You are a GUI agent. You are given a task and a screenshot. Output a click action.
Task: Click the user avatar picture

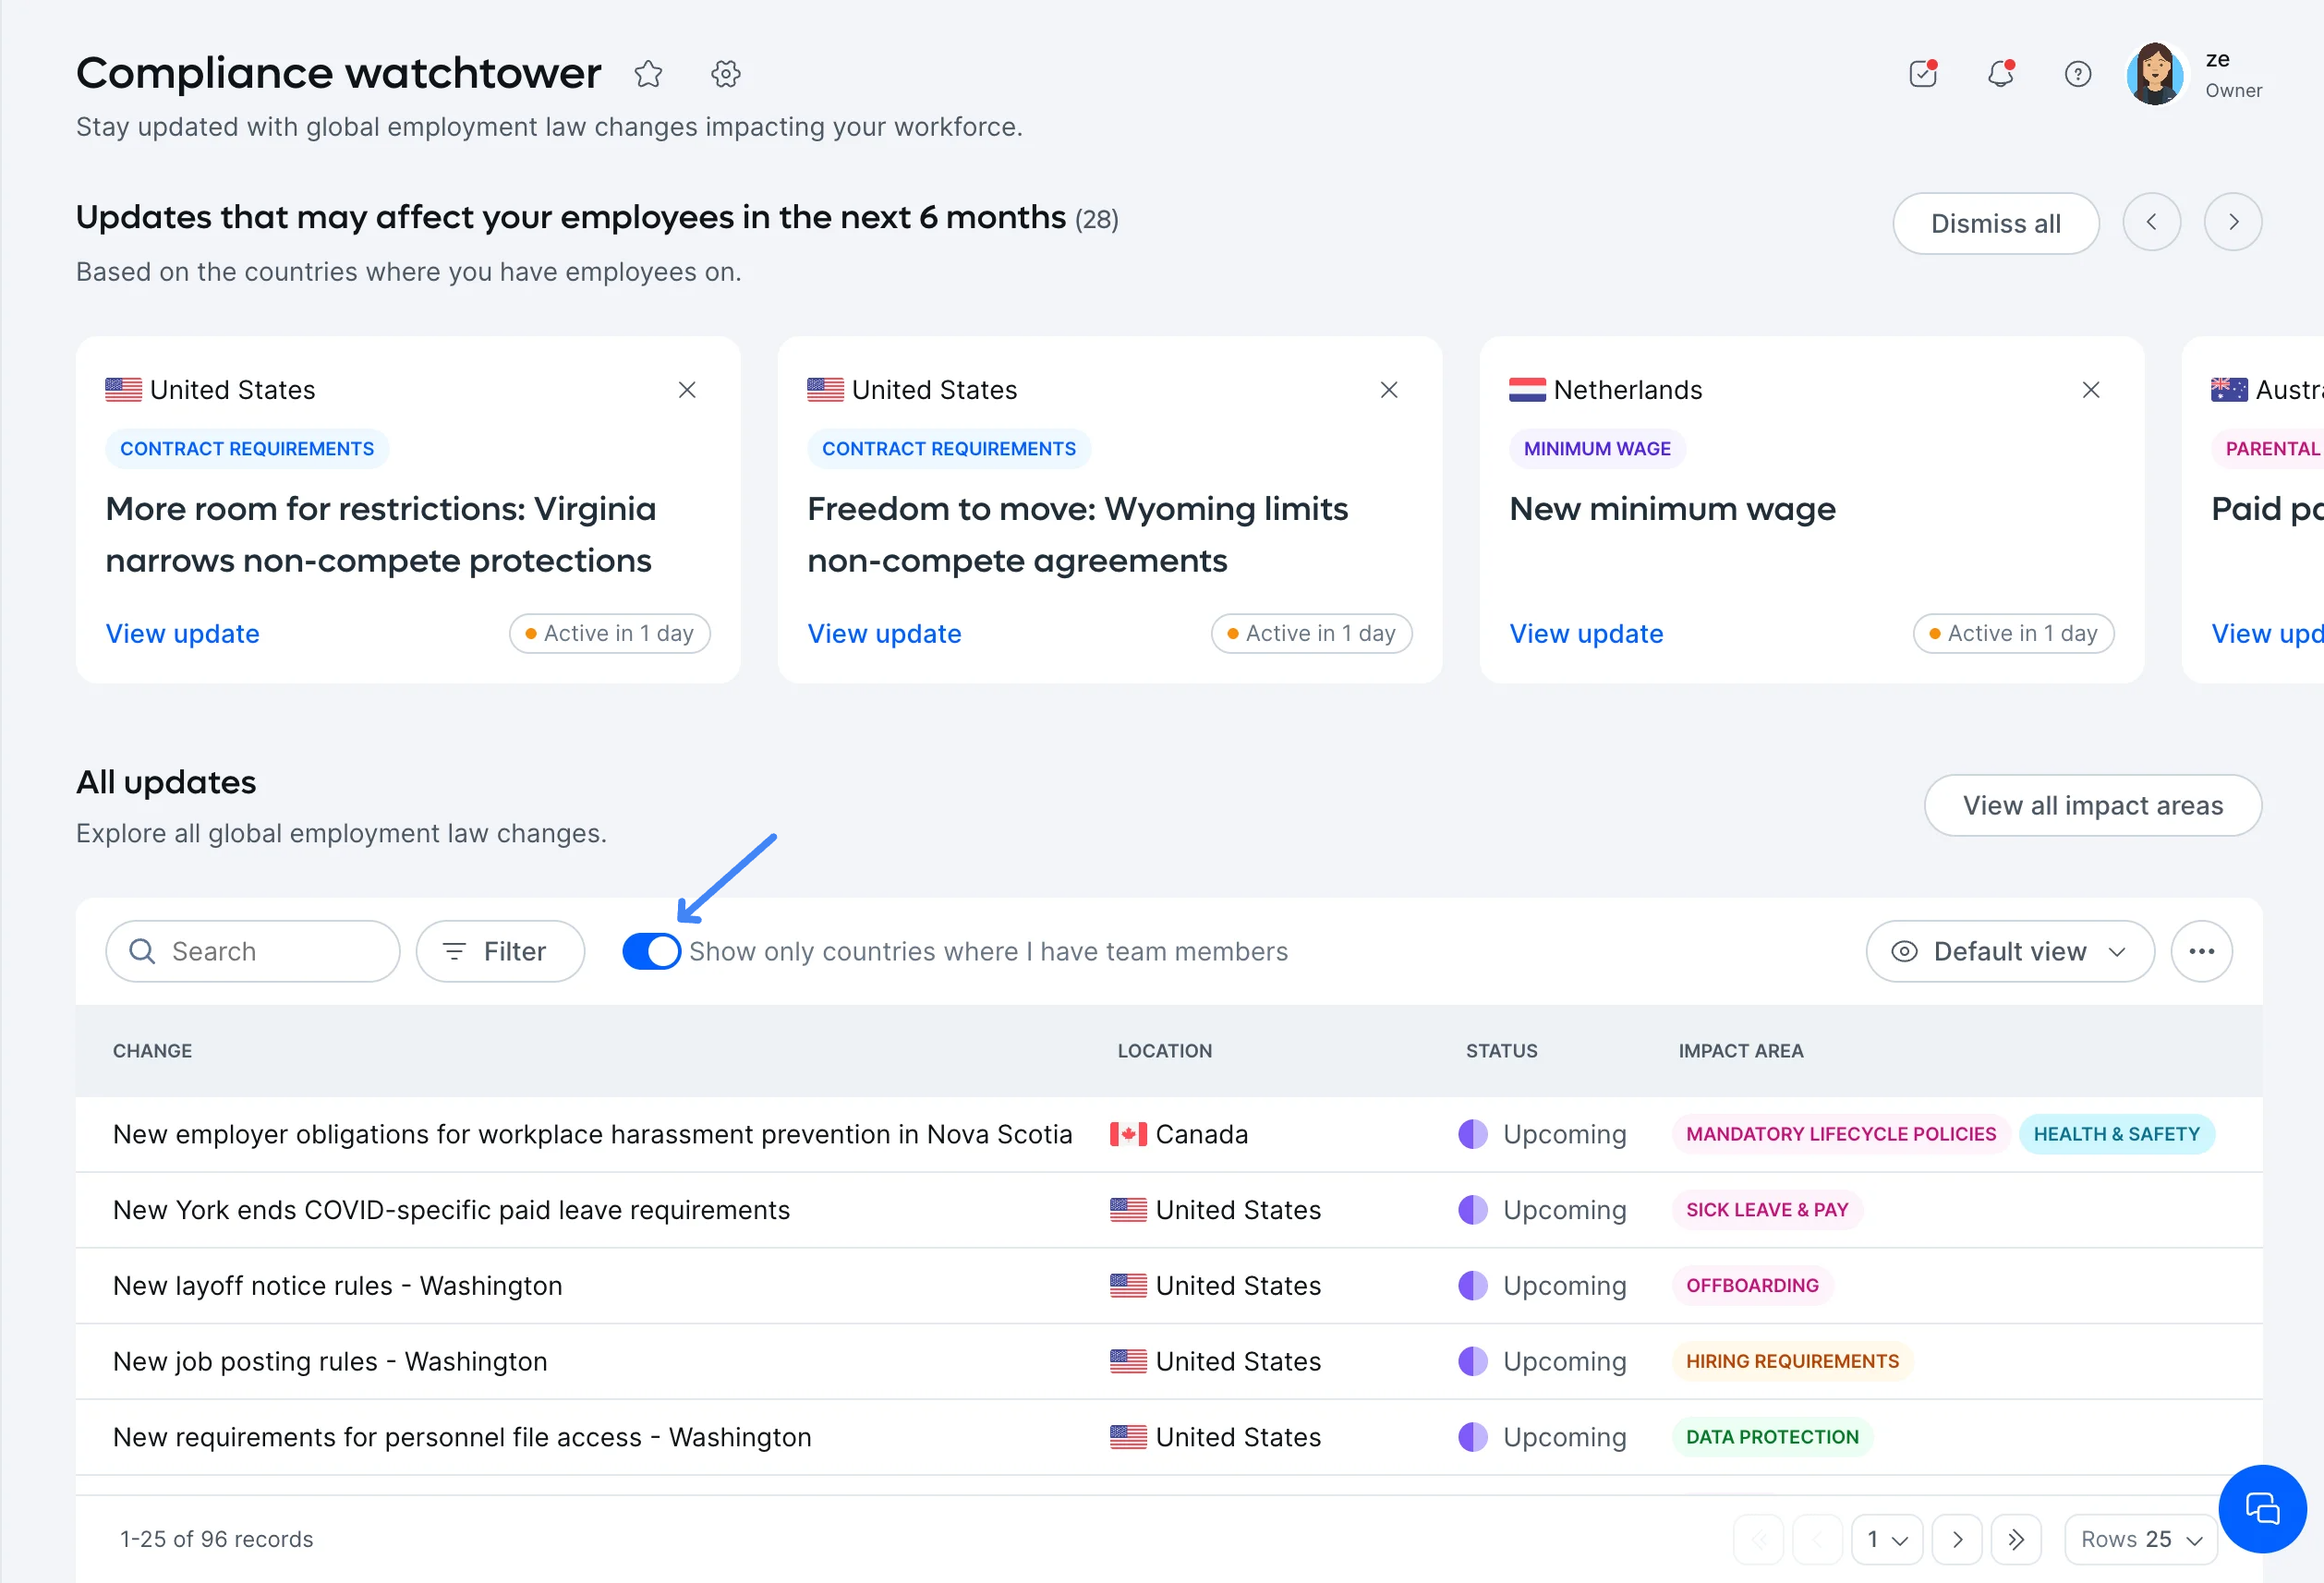coord(2155,74)
